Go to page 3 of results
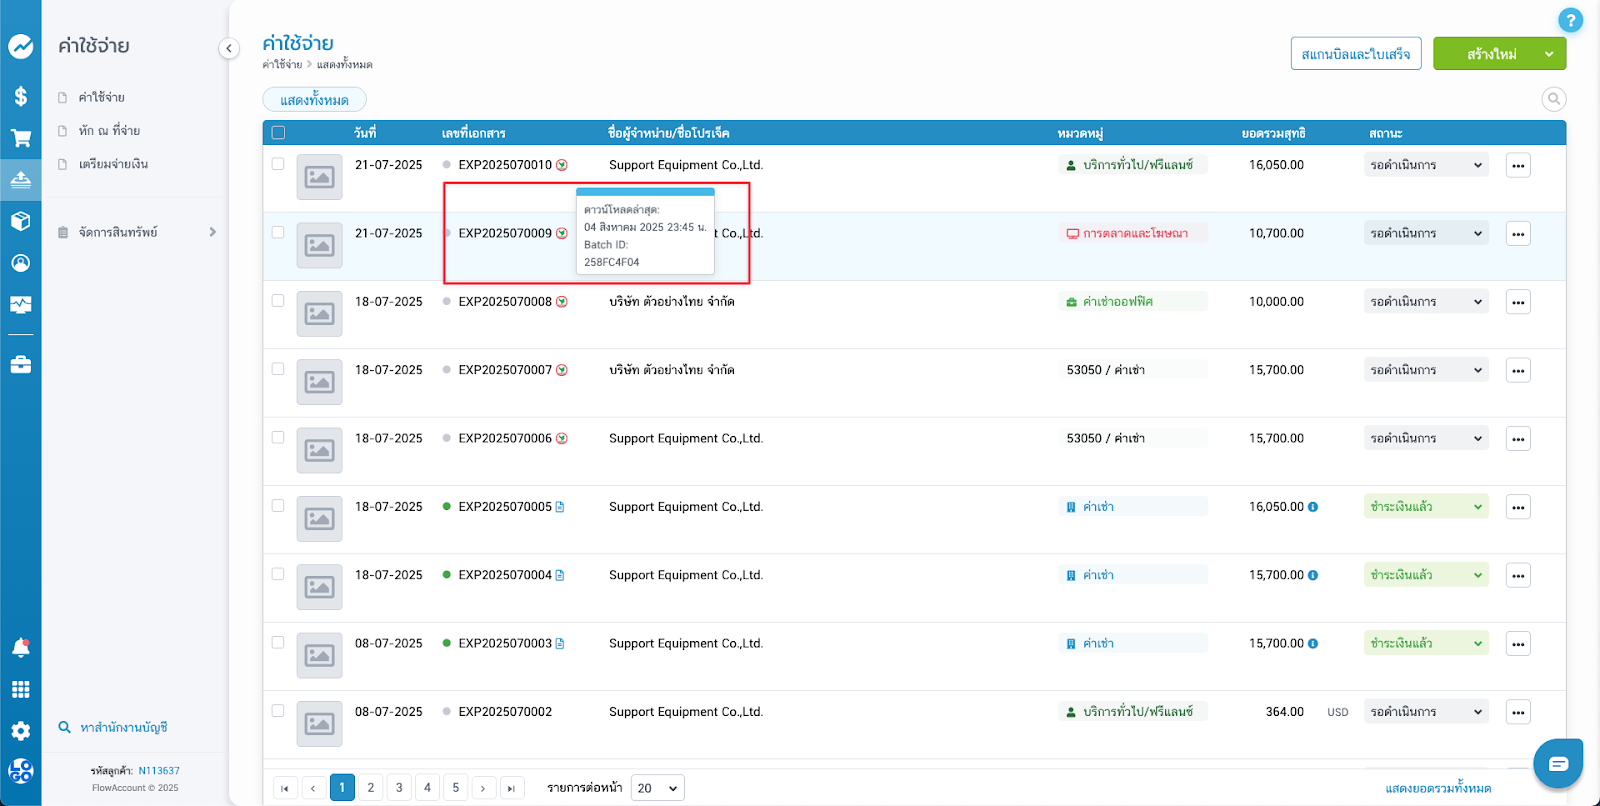Viewport: 1600px width, 806px height. pyautogui.click(x=399, y=788)
